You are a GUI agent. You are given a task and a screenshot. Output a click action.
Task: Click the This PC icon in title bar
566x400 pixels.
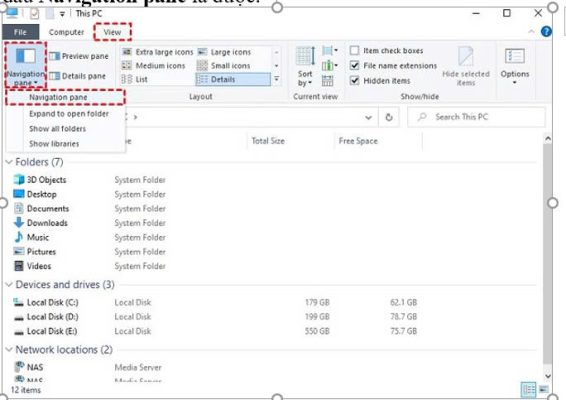[12, 14]
